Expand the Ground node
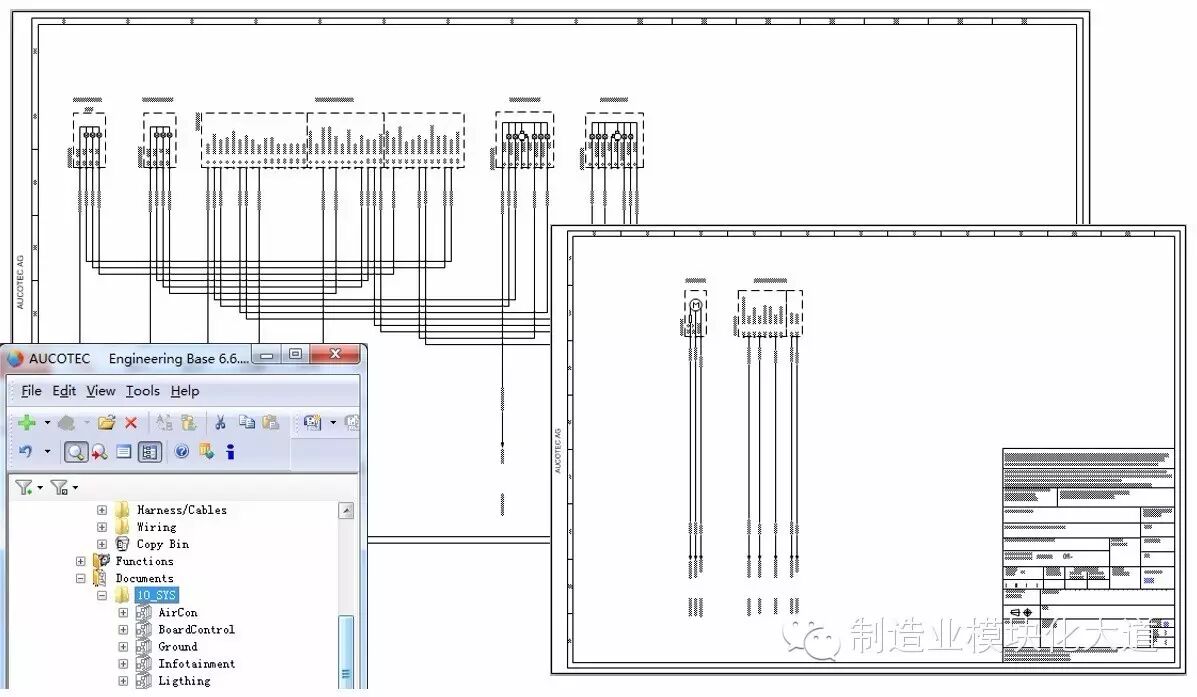The width and height of the screenshot is (1197, 697). (123, 647)
